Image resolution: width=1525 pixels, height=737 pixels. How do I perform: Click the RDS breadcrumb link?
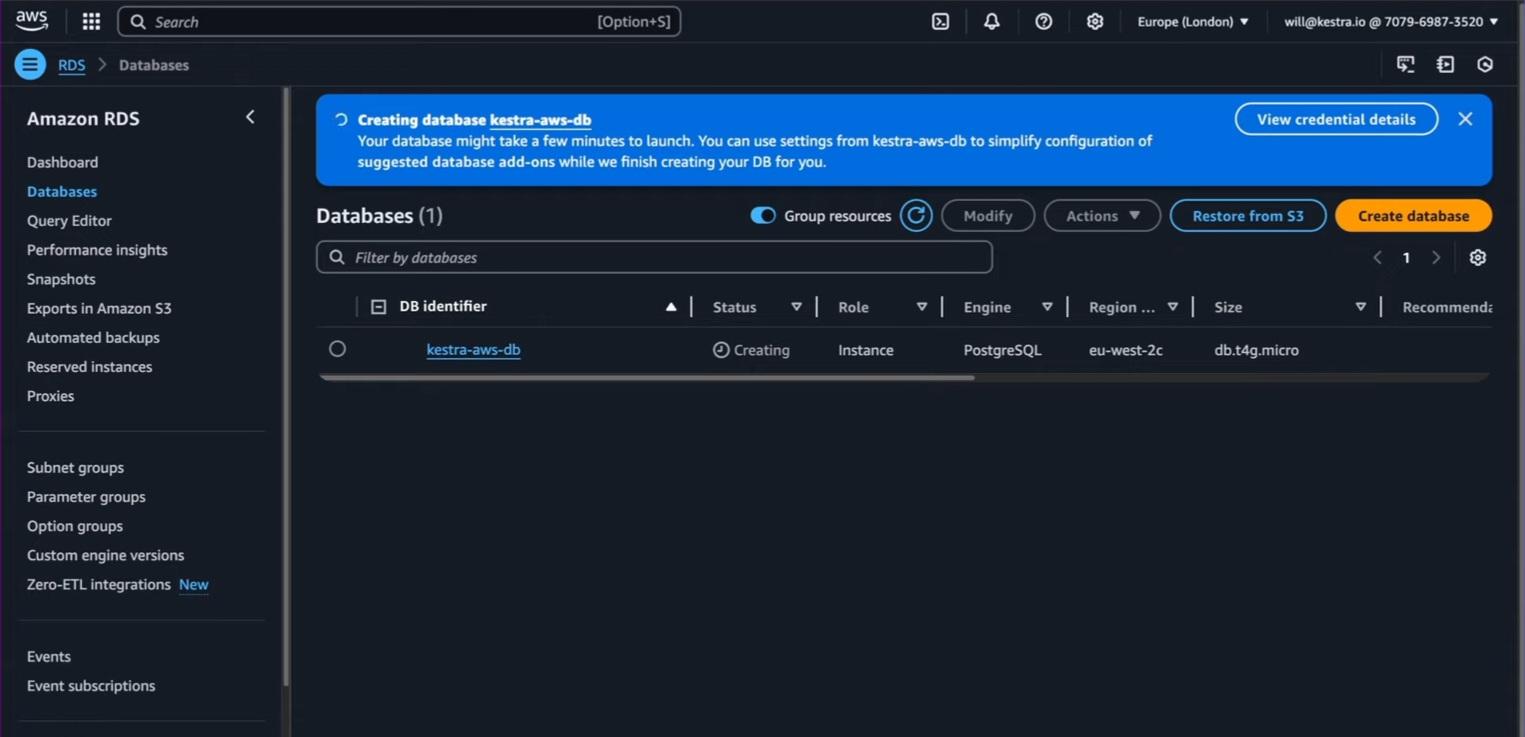(71, 65)
